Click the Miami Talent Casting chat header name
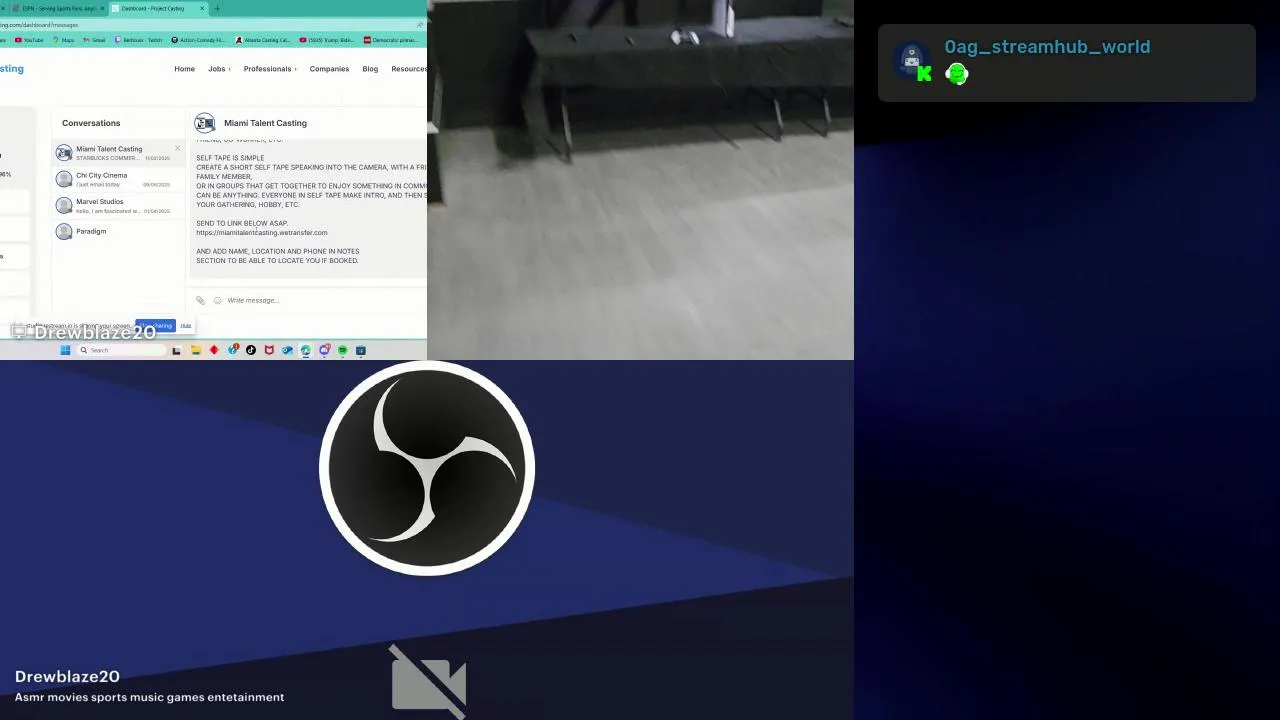Viewport: 1280px width, 720px height. 265,123
